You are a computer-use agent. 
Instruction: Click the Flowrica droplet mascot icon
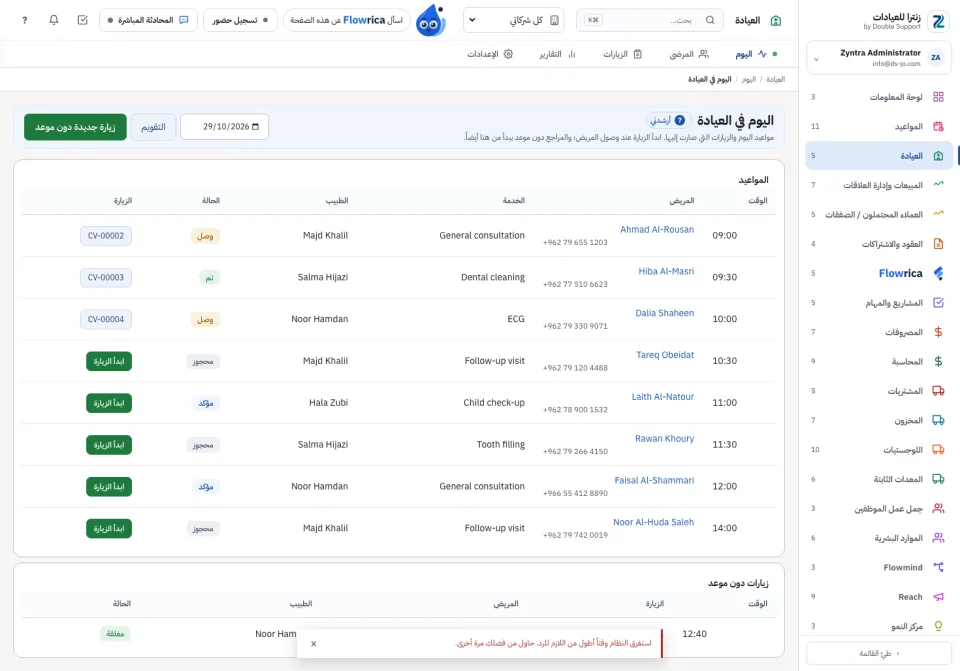pos(431,21)
